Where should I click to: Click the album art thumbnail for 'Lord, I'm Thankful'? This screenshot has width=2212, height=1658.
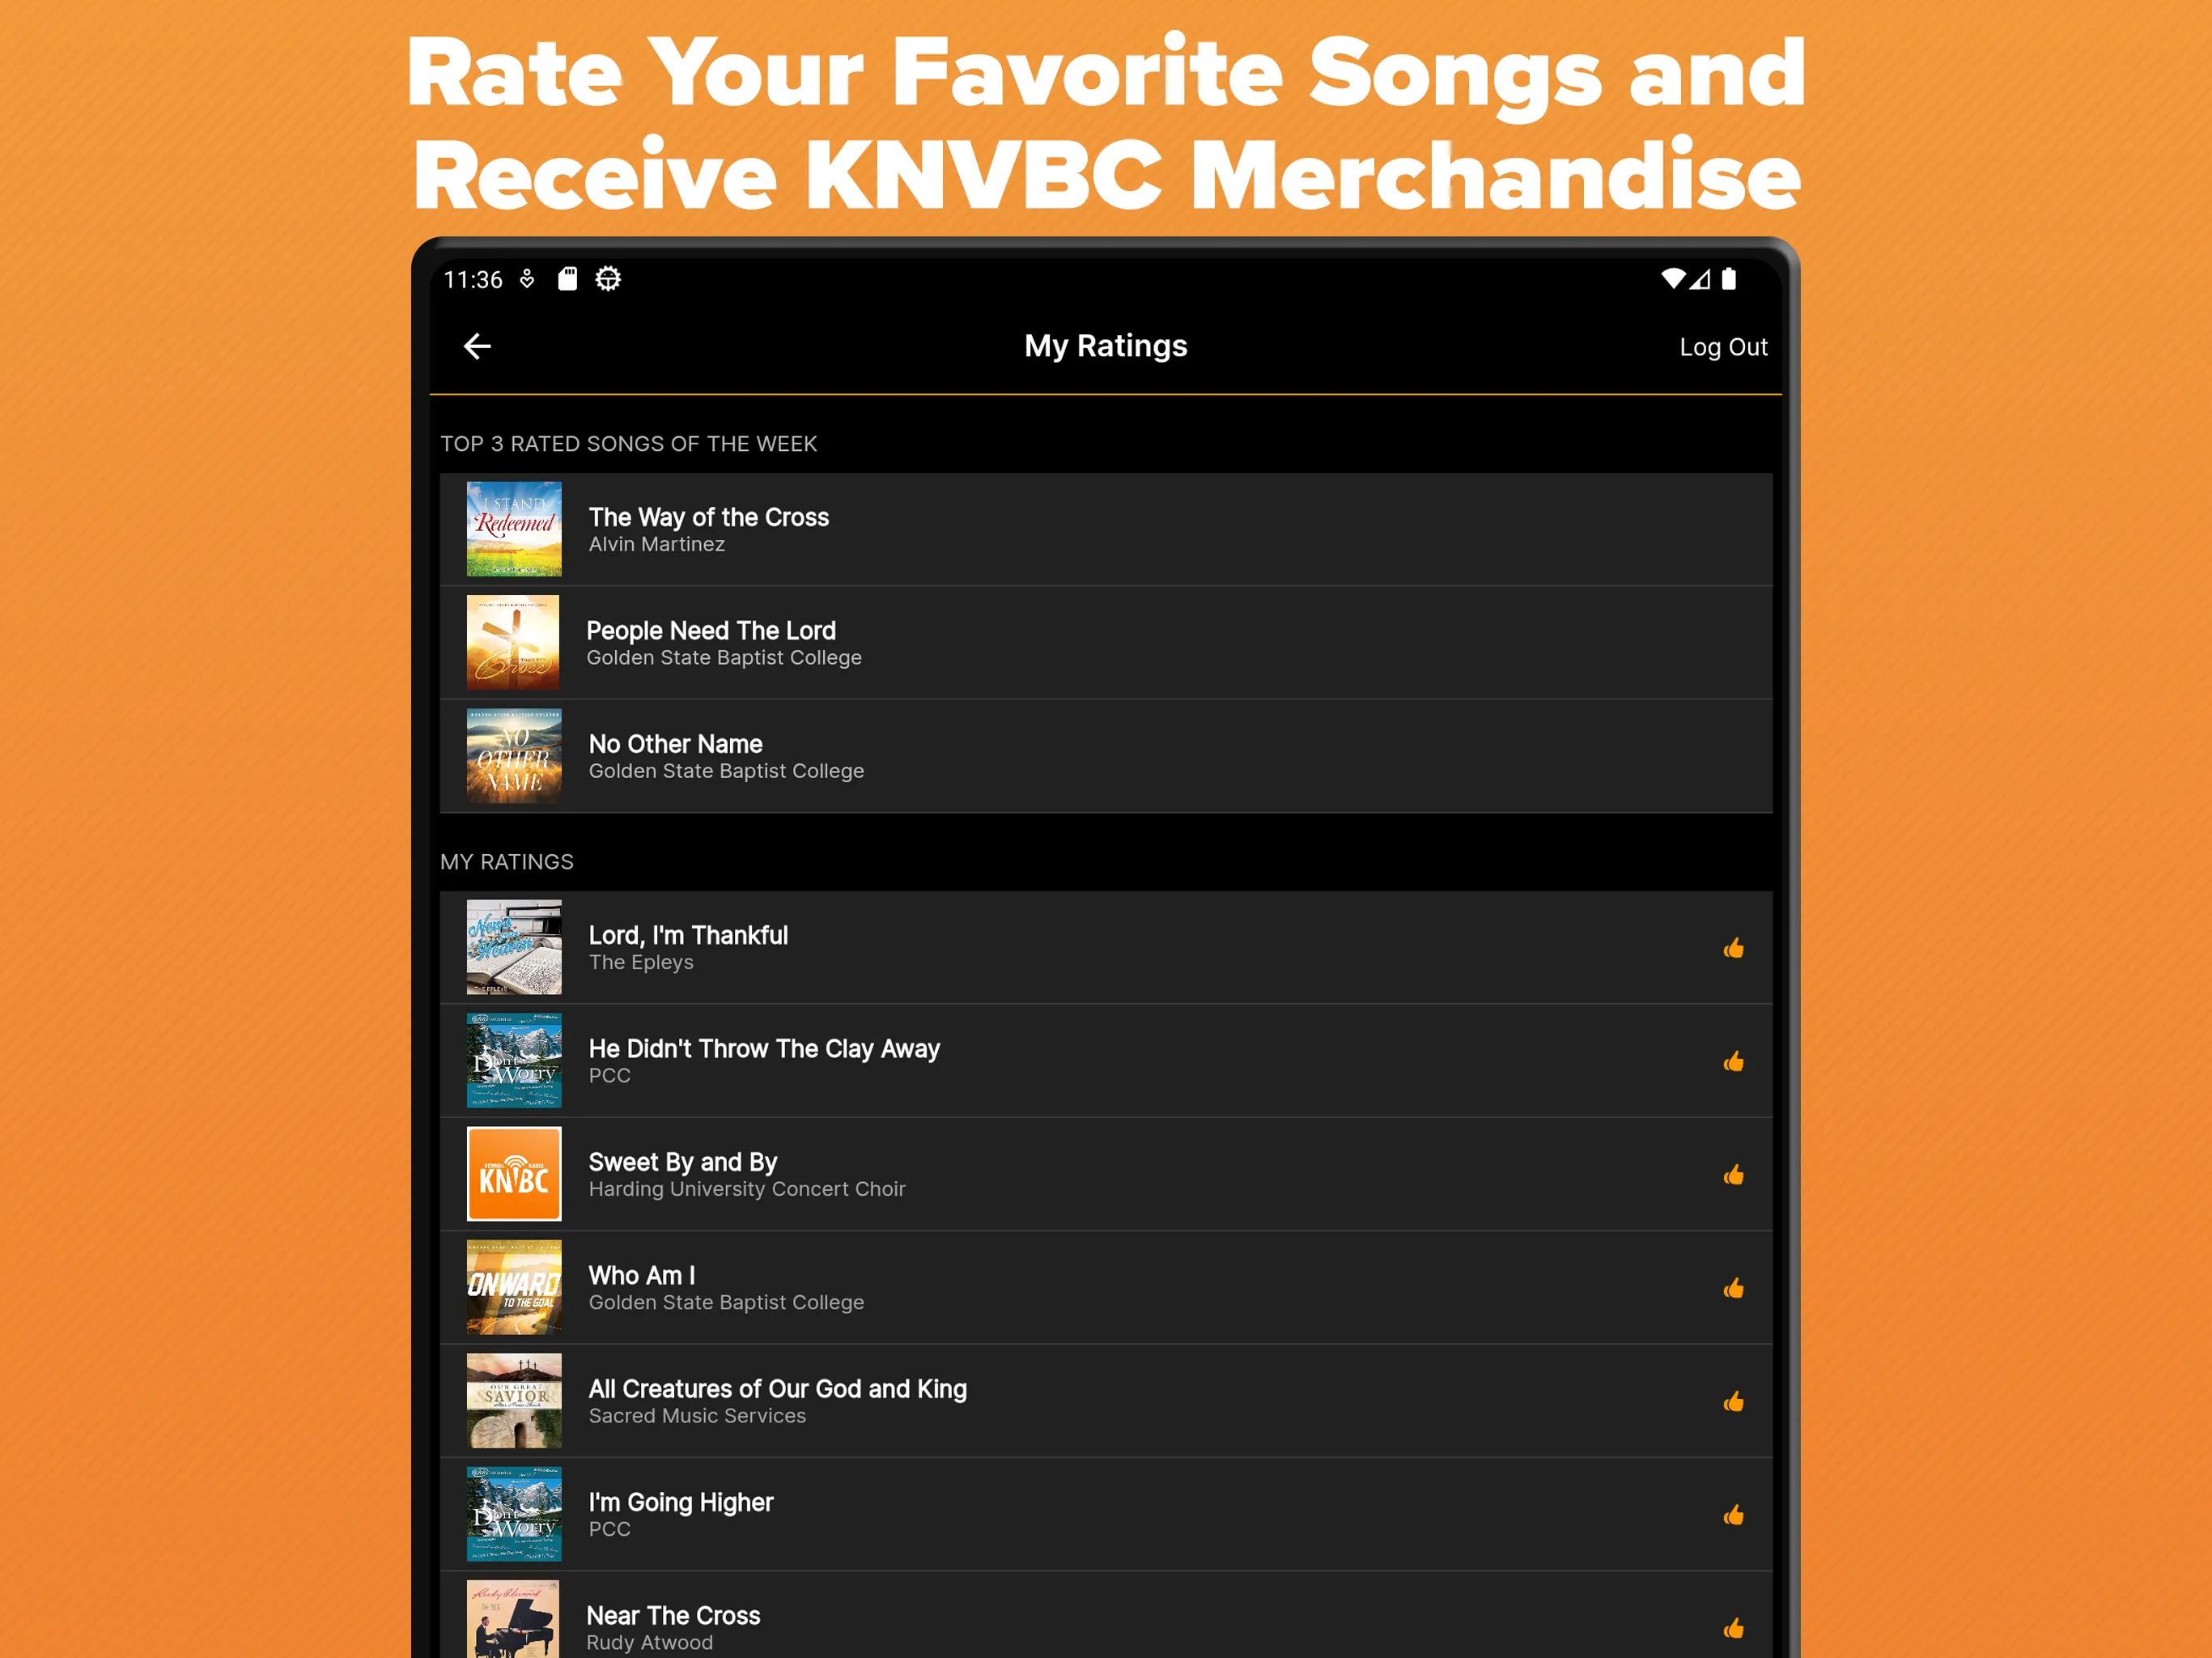(x=513, y=947)
